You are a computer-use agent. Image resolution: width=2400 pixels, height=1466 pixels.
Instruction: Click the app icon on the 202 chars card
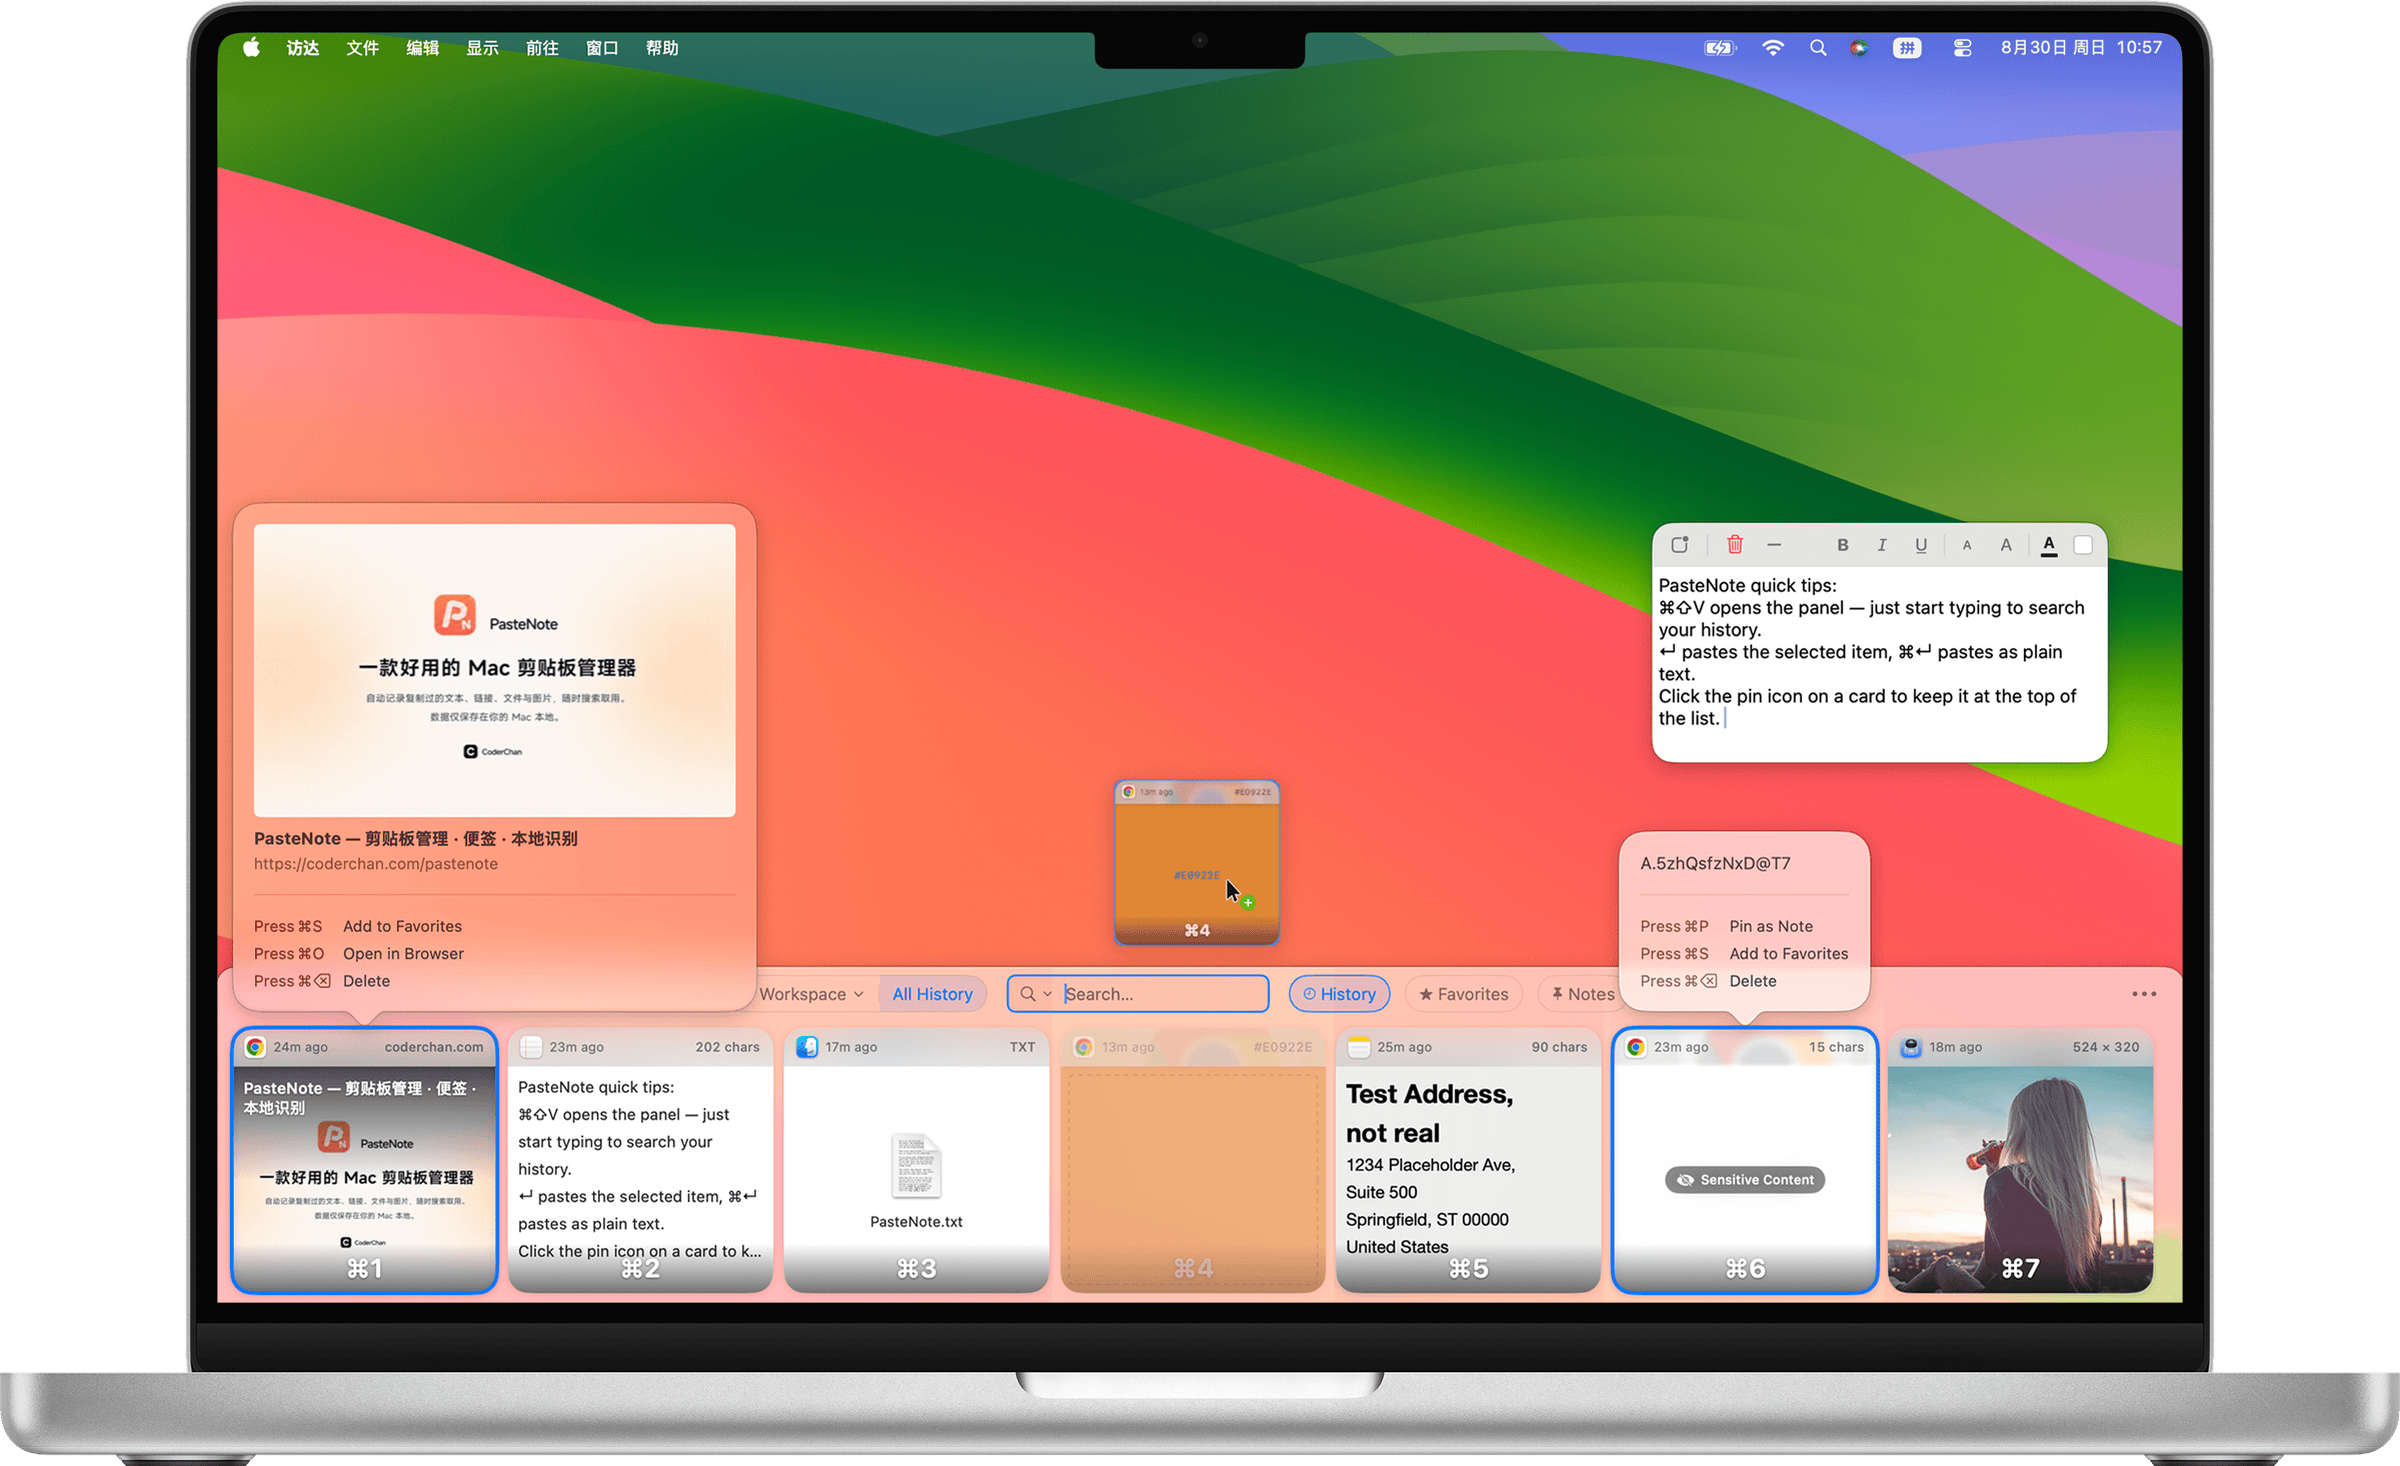(531, 1047)
